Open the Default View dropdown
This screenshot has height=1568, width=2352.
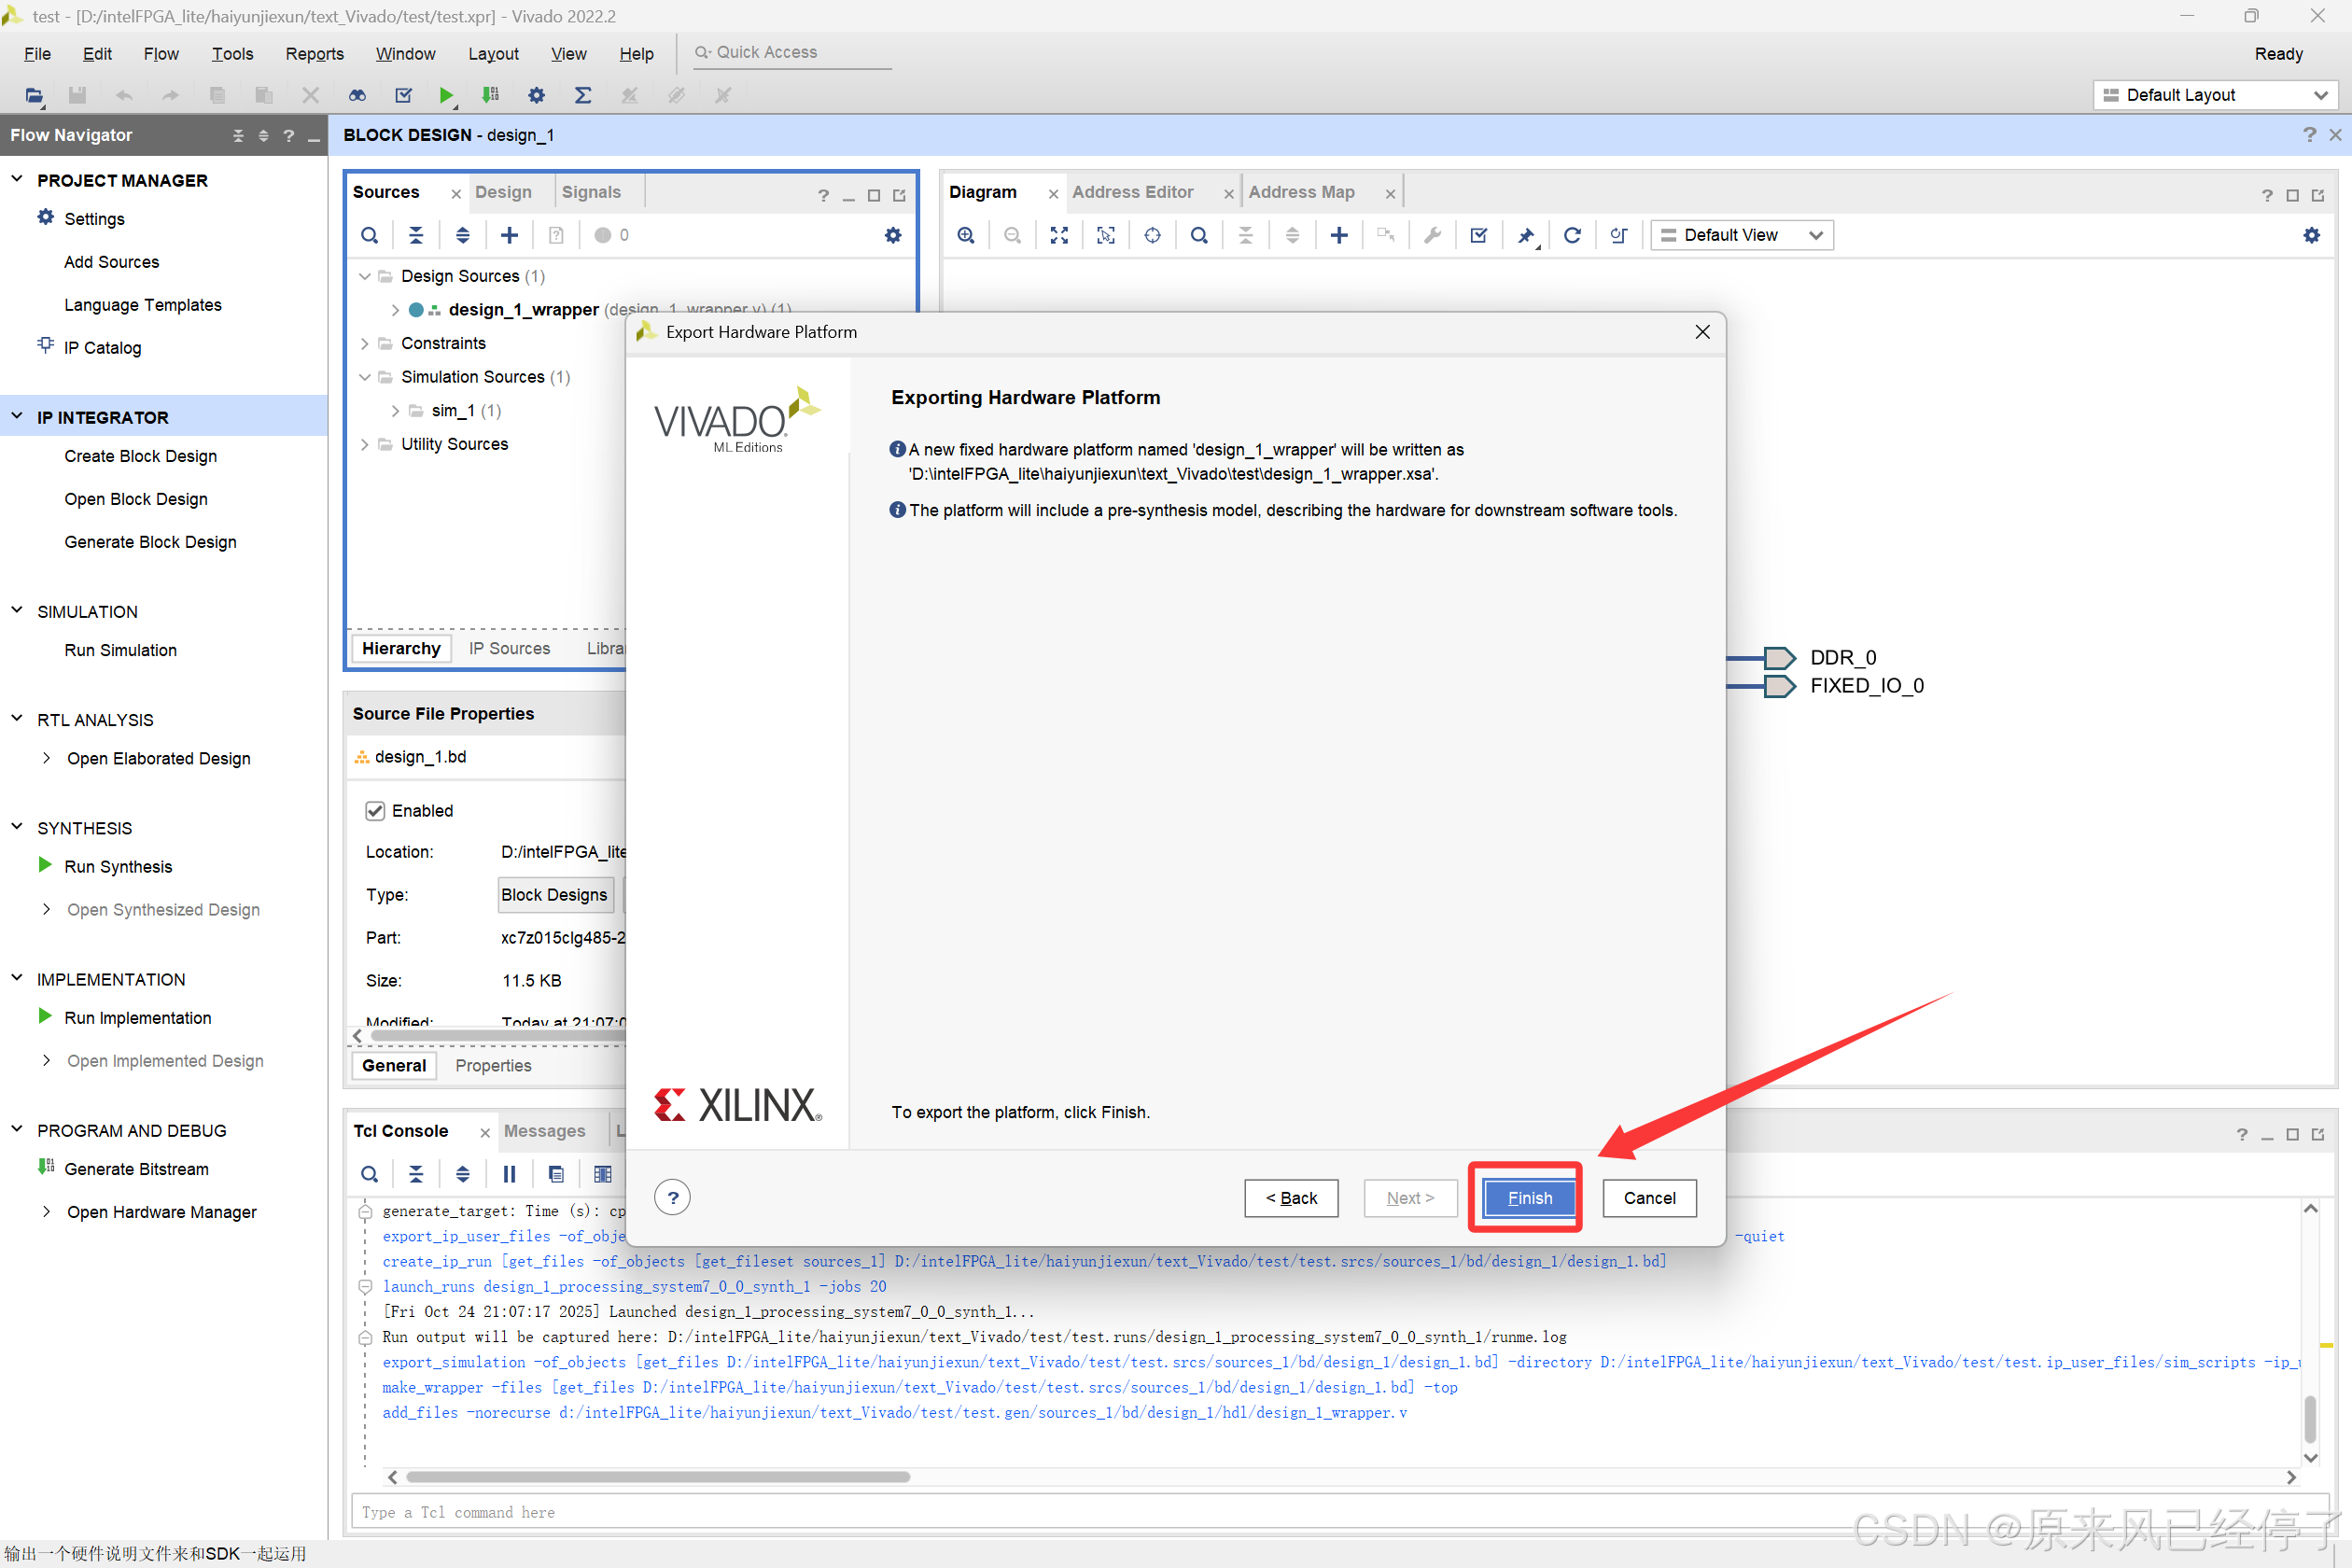pos(1741,235)
